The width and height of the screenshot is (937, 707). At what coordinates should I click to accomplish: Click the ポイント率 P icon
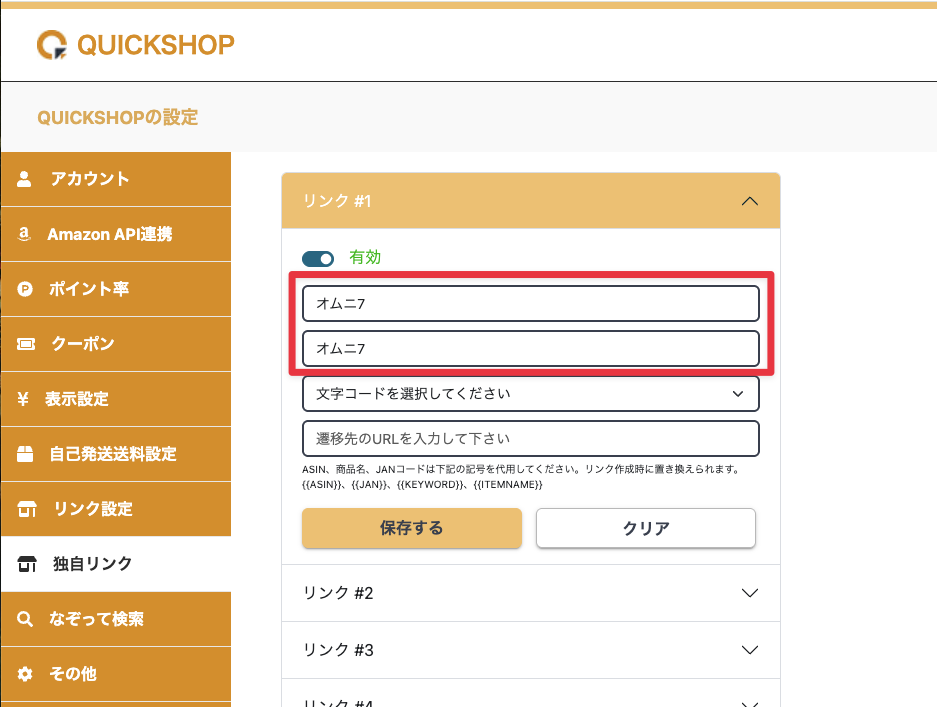pos(25,289)
